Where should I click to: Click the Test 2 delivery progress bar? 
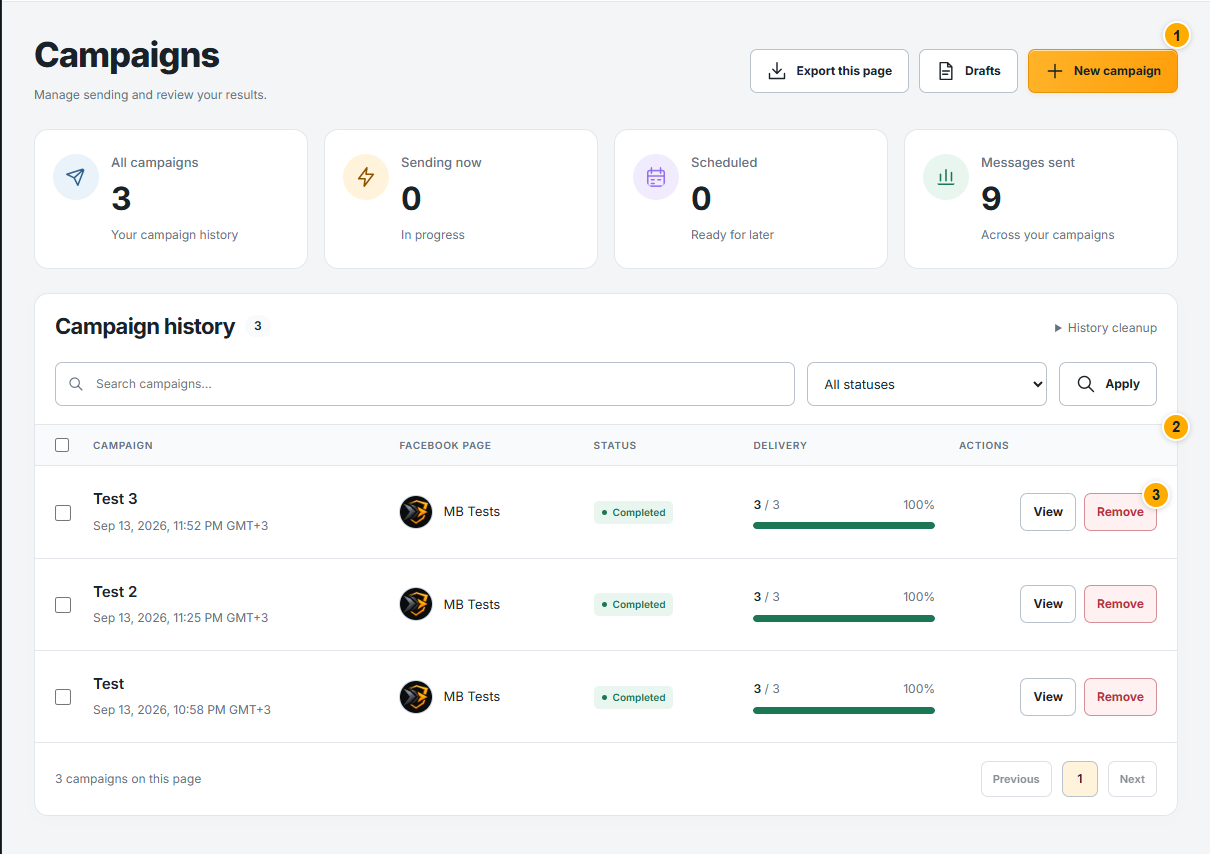(x=844, y=618)
